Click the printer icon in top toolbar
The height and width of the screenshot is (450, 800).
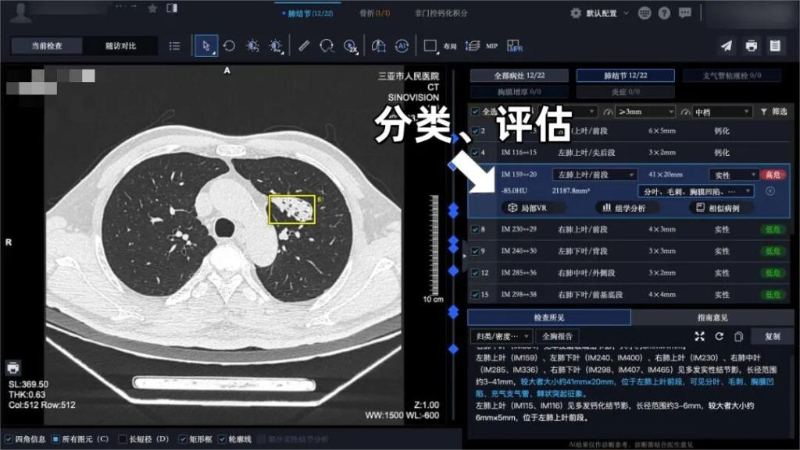click(751, 46)
